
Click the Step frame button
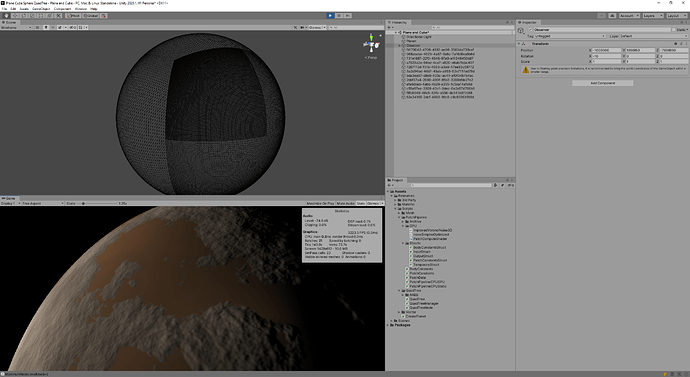coord(348,16)
